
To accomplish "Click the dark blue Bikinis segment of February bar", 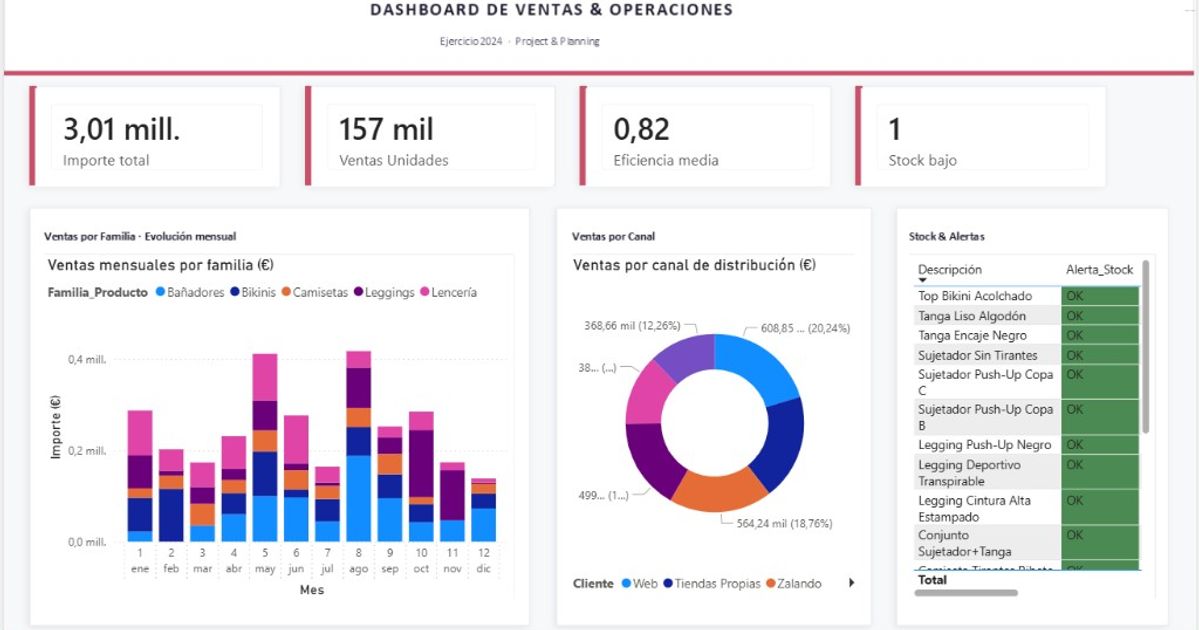I will [171, 515].
